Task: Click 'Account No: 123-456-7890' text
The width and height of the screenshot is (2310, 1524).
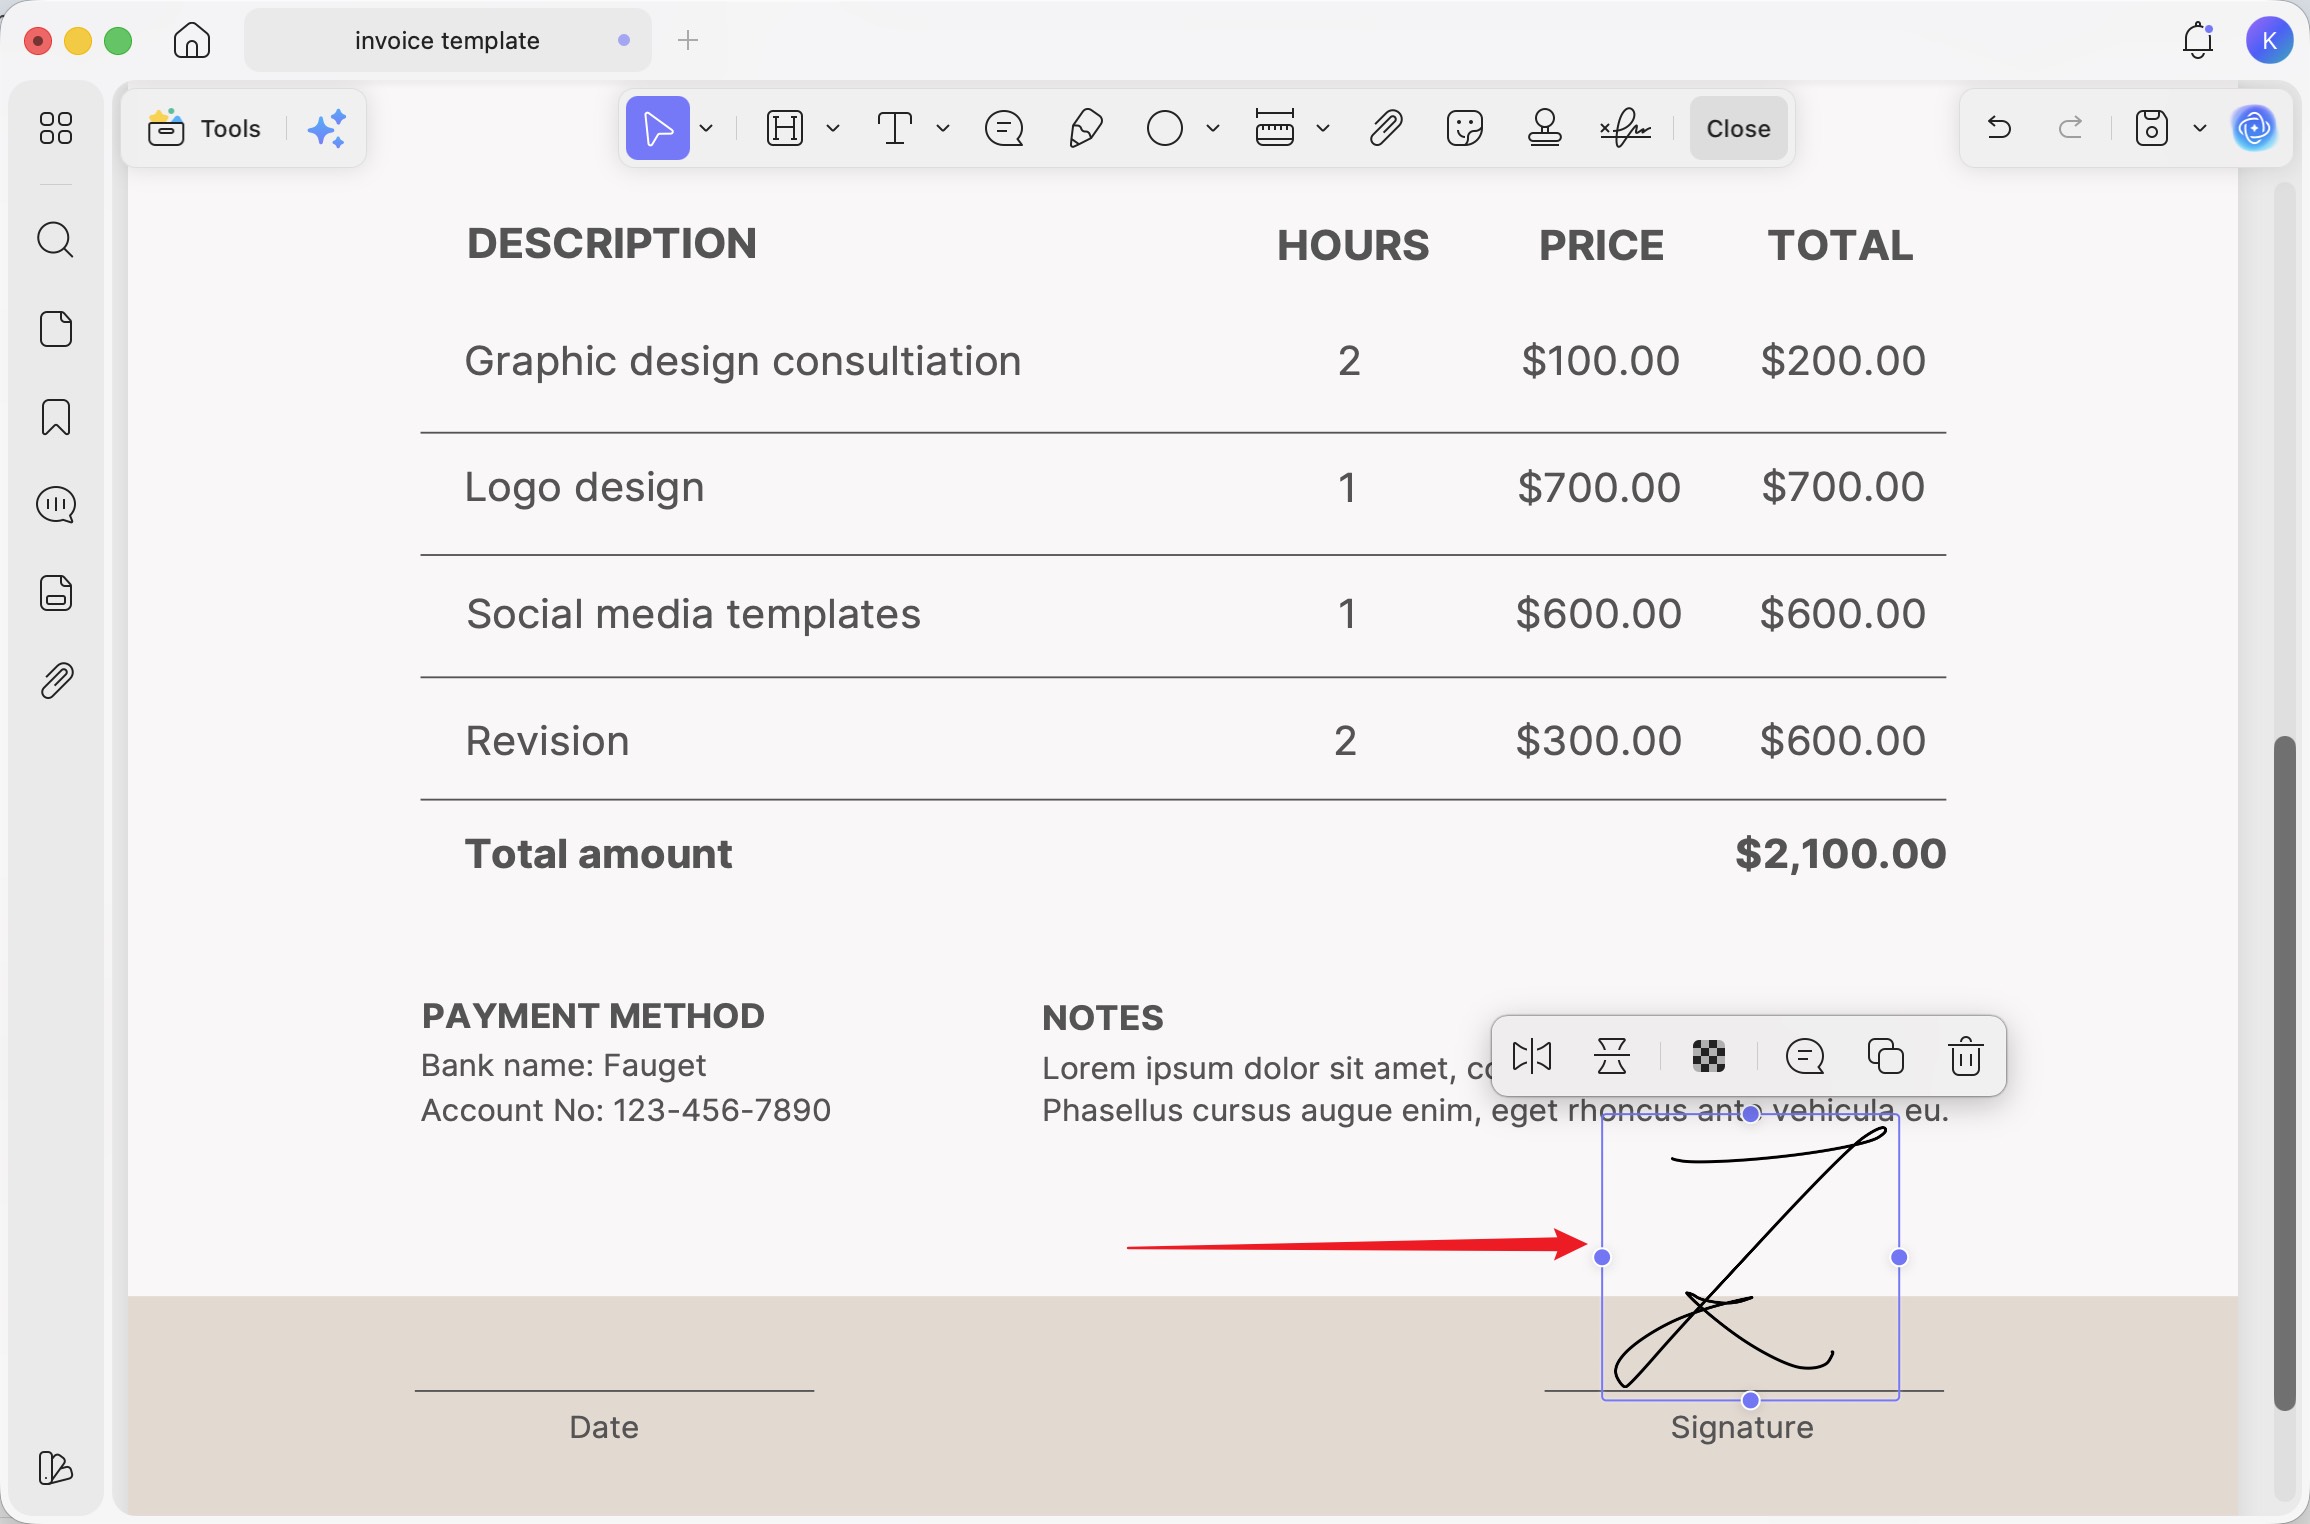Action: (626, 1110)
